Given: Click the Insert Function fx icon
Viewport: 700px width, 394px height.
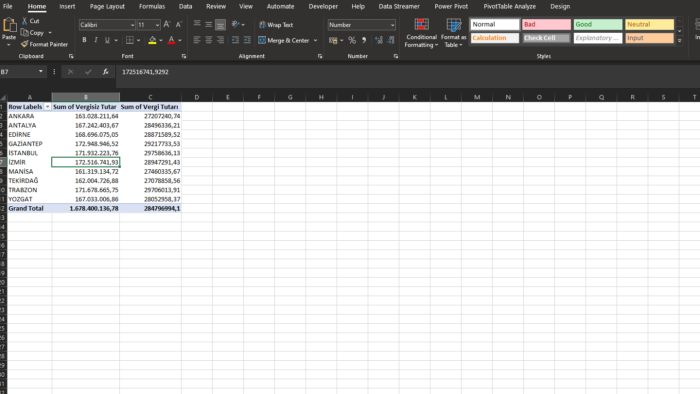Looking at the screenshot, I should pyautogui.click(x=105, y=71).
